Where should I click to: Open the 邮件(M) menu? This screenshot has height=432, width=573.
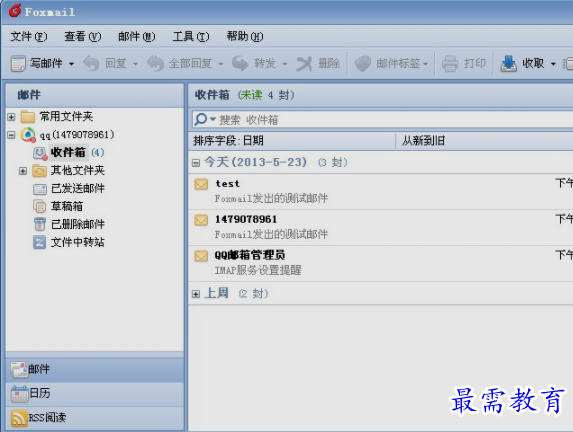pos(137,36)
